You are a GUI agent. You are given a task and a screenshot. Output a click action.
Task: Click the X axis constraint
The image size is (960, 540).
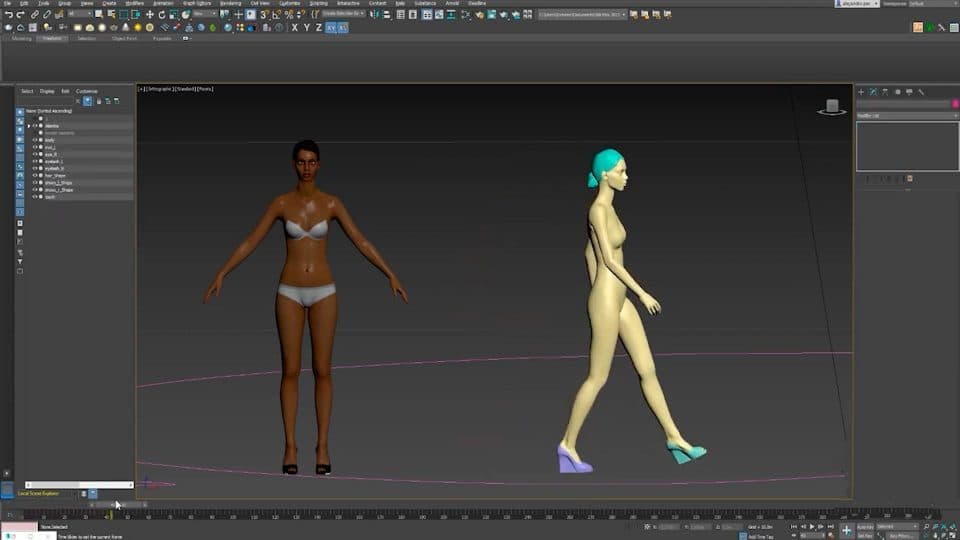tap(294, 28)
